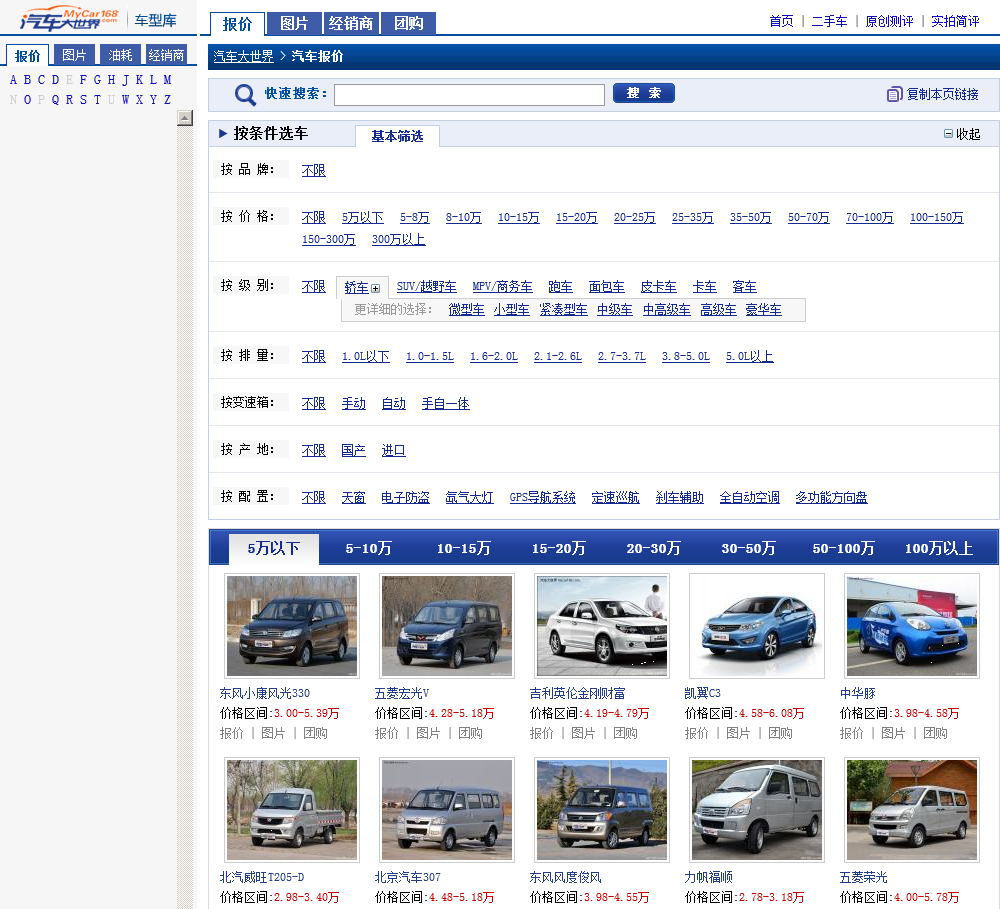Select the 10-15万 price range tab
This screenshot has width=1000, height=909.
click(x=463, y=549)
